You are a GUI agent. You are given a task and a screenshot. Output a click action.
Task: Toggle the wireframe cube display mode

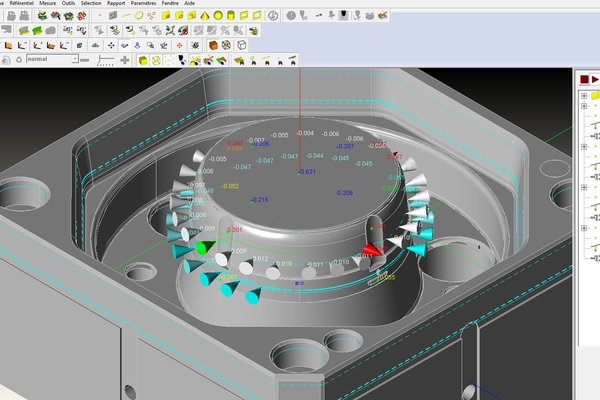pyautogui.click(x=240, y=46)
